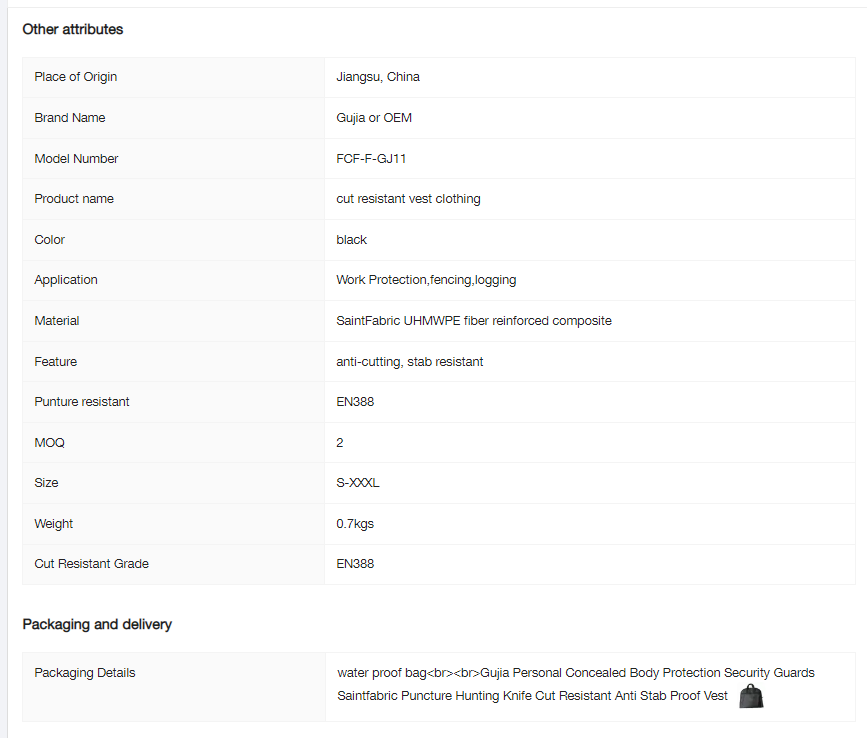Select the "Jiangsu, China" origin value
Viewport: 867px width, 738px height.
pyautogui.click(x=378, y=77)
